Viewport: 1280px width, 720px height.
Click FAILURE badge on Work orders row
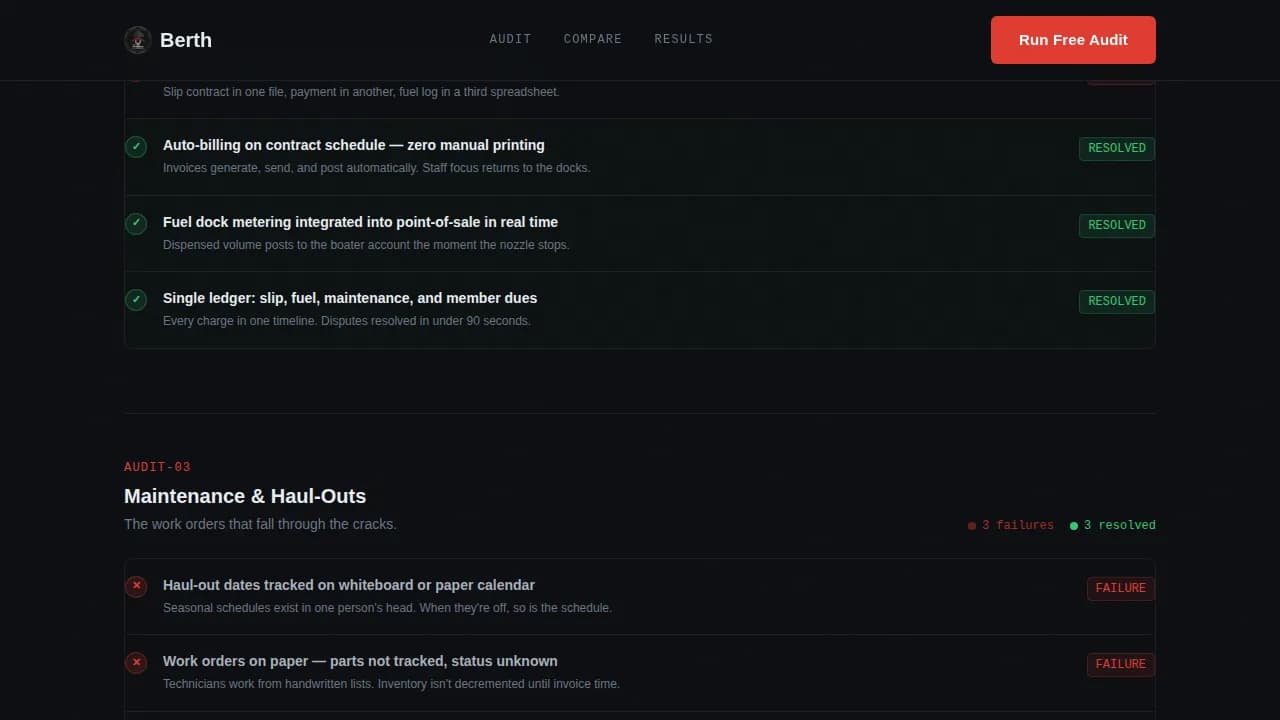coord(1120,664)
